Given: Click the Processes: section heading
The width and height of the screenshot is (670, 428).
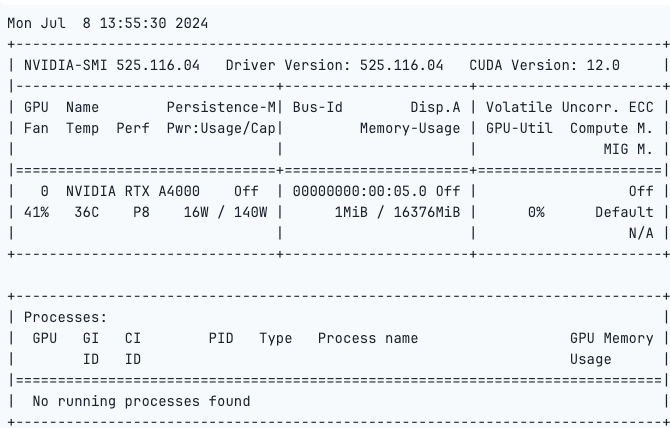Looking at the screenshot, I should 65,317.
